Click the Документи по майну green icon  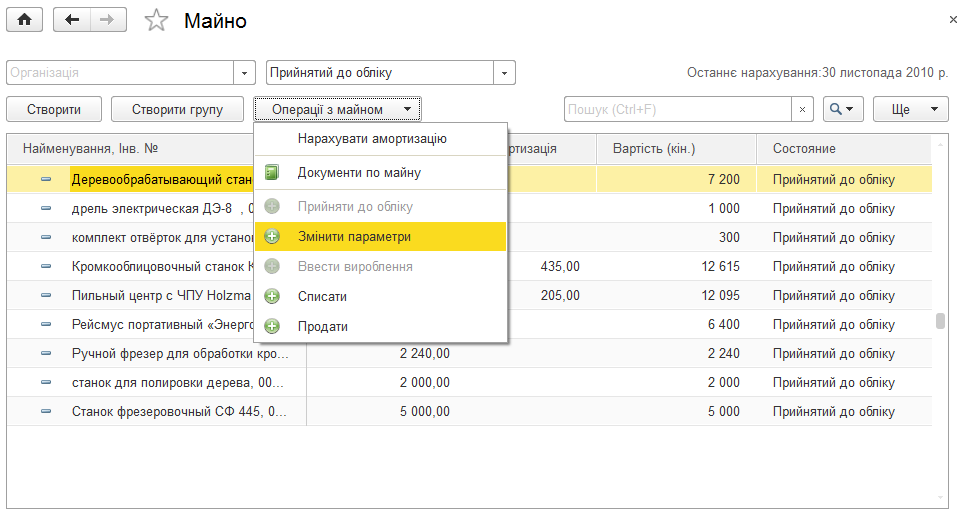(x=272, y=172)
